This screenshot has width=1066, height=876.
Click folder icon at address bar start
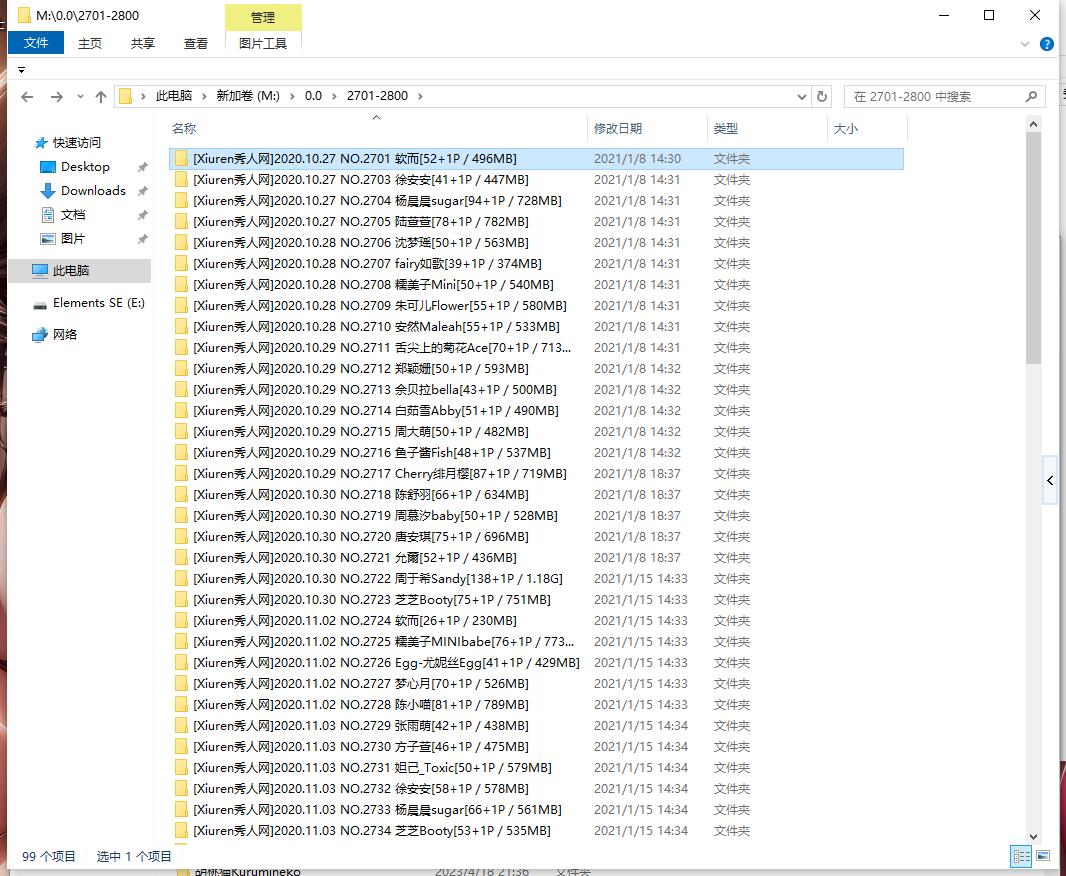point(126,97)
